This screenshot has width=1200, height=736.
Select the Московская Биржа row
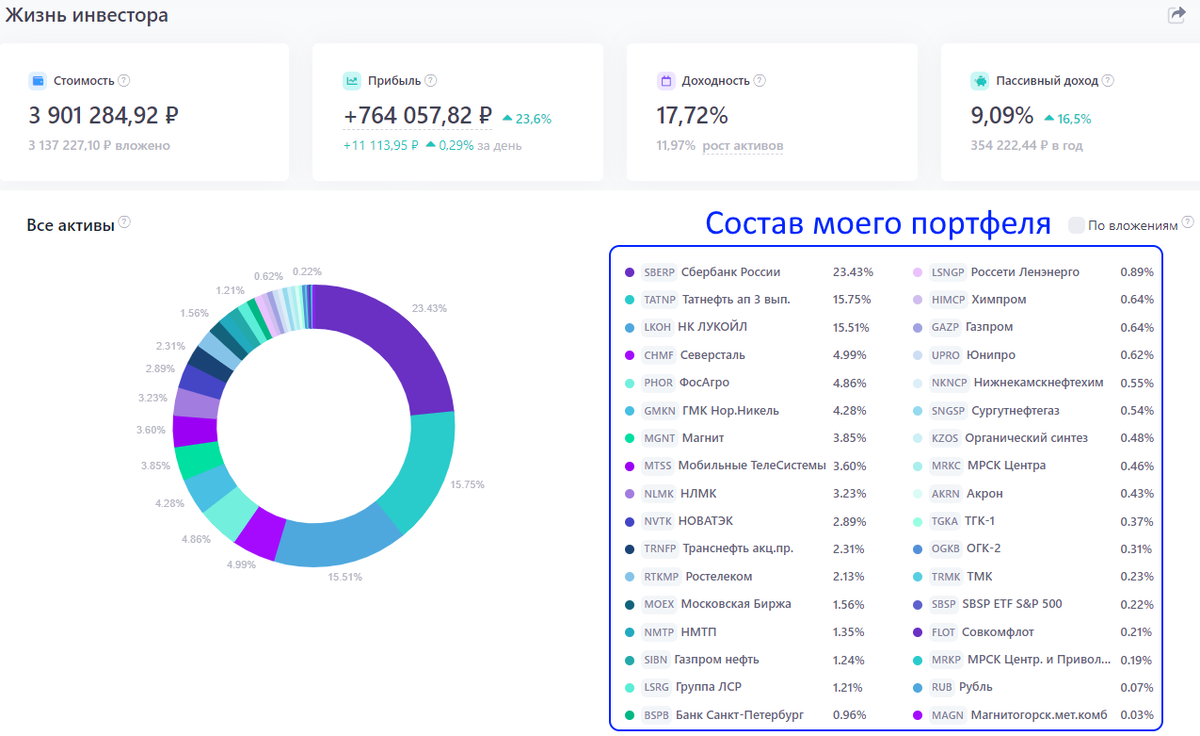(x=748, y=604)
